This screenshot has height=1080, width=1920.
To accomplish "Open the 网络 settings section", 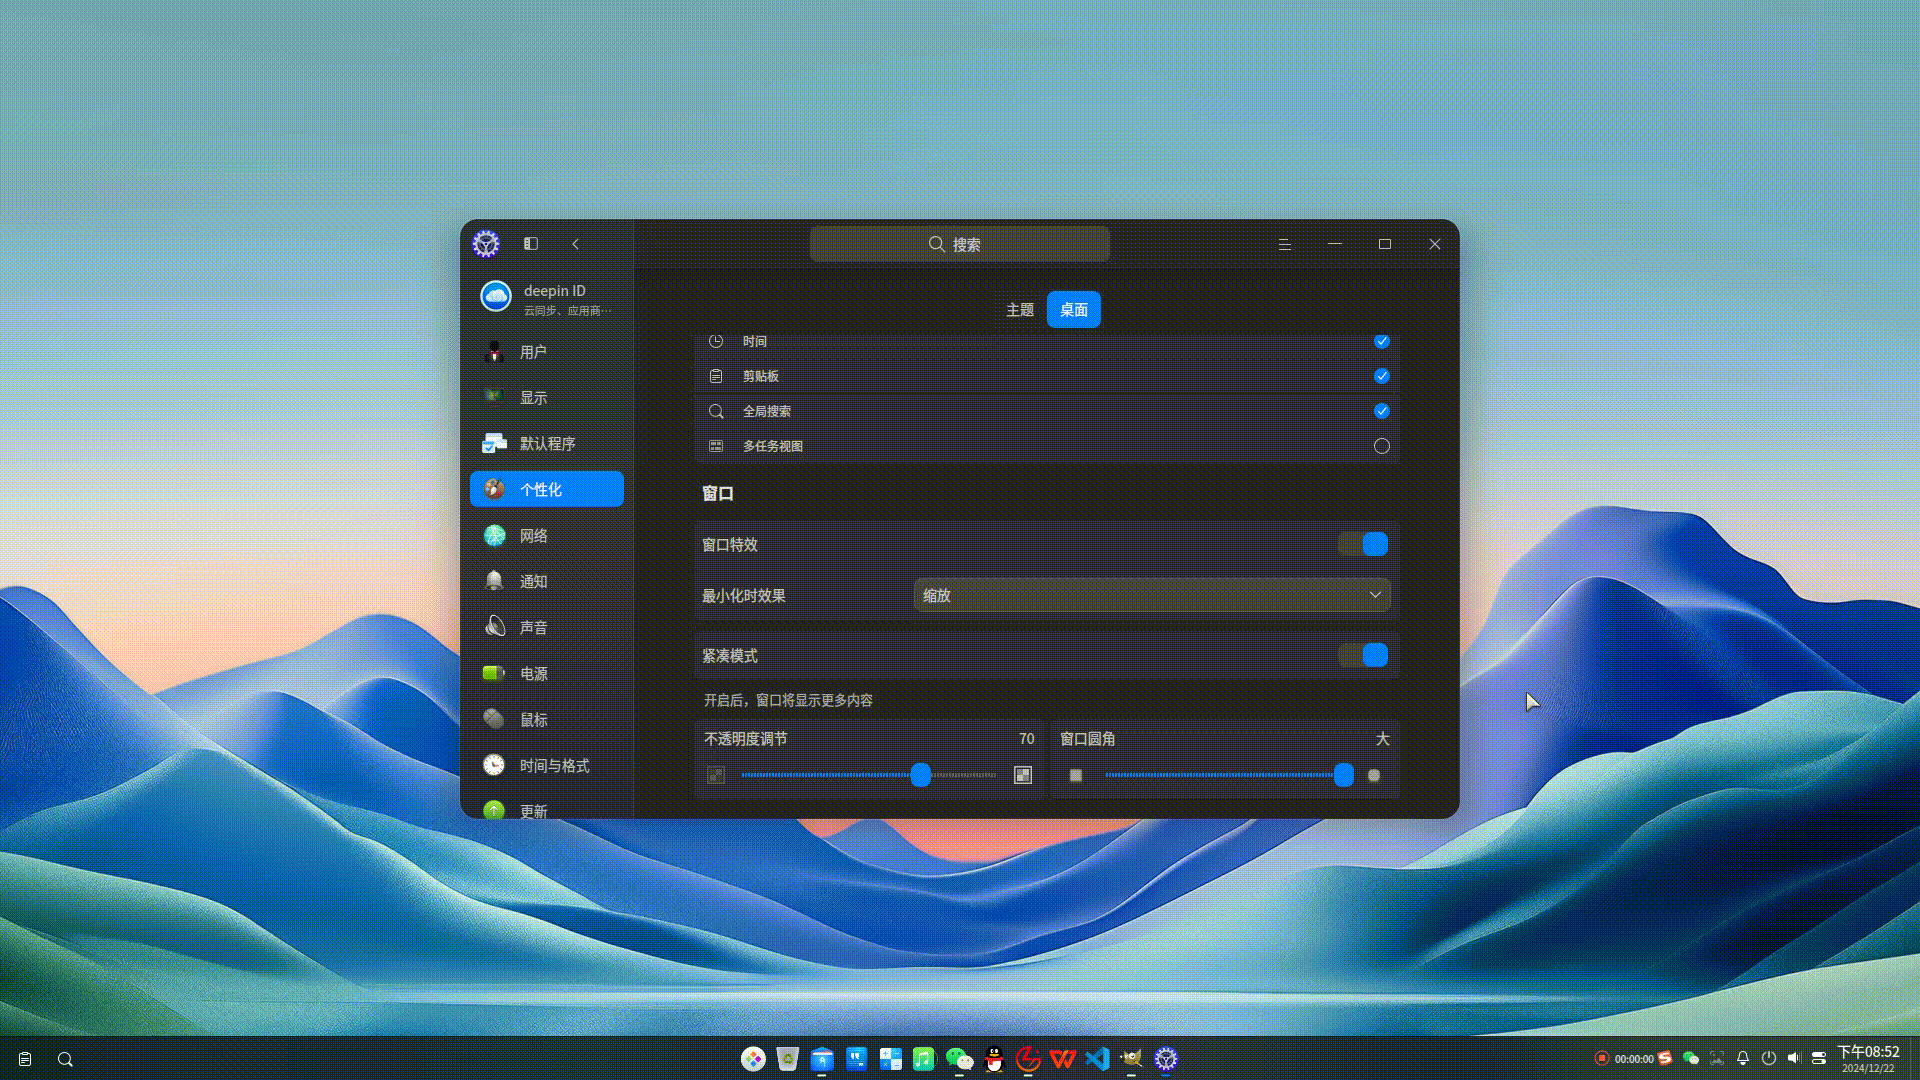I will [547, 536].
